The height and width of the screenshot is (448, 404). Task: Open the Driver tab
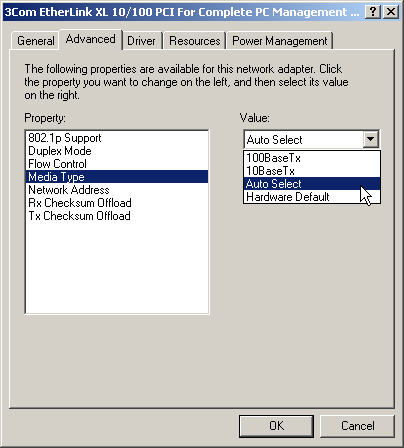(141, 41)
